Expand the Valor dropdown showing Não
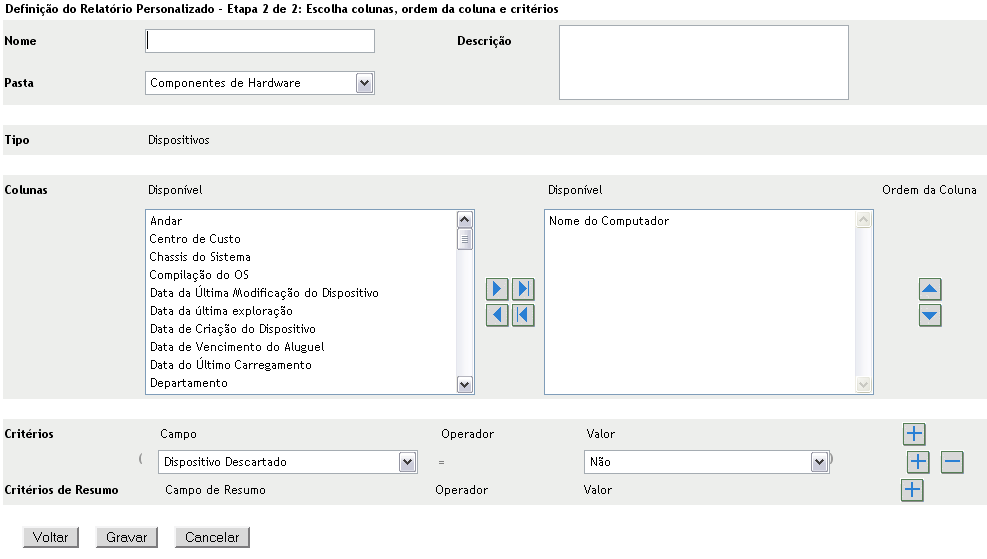Screen dimensions: 987x559 click(820, 462)
